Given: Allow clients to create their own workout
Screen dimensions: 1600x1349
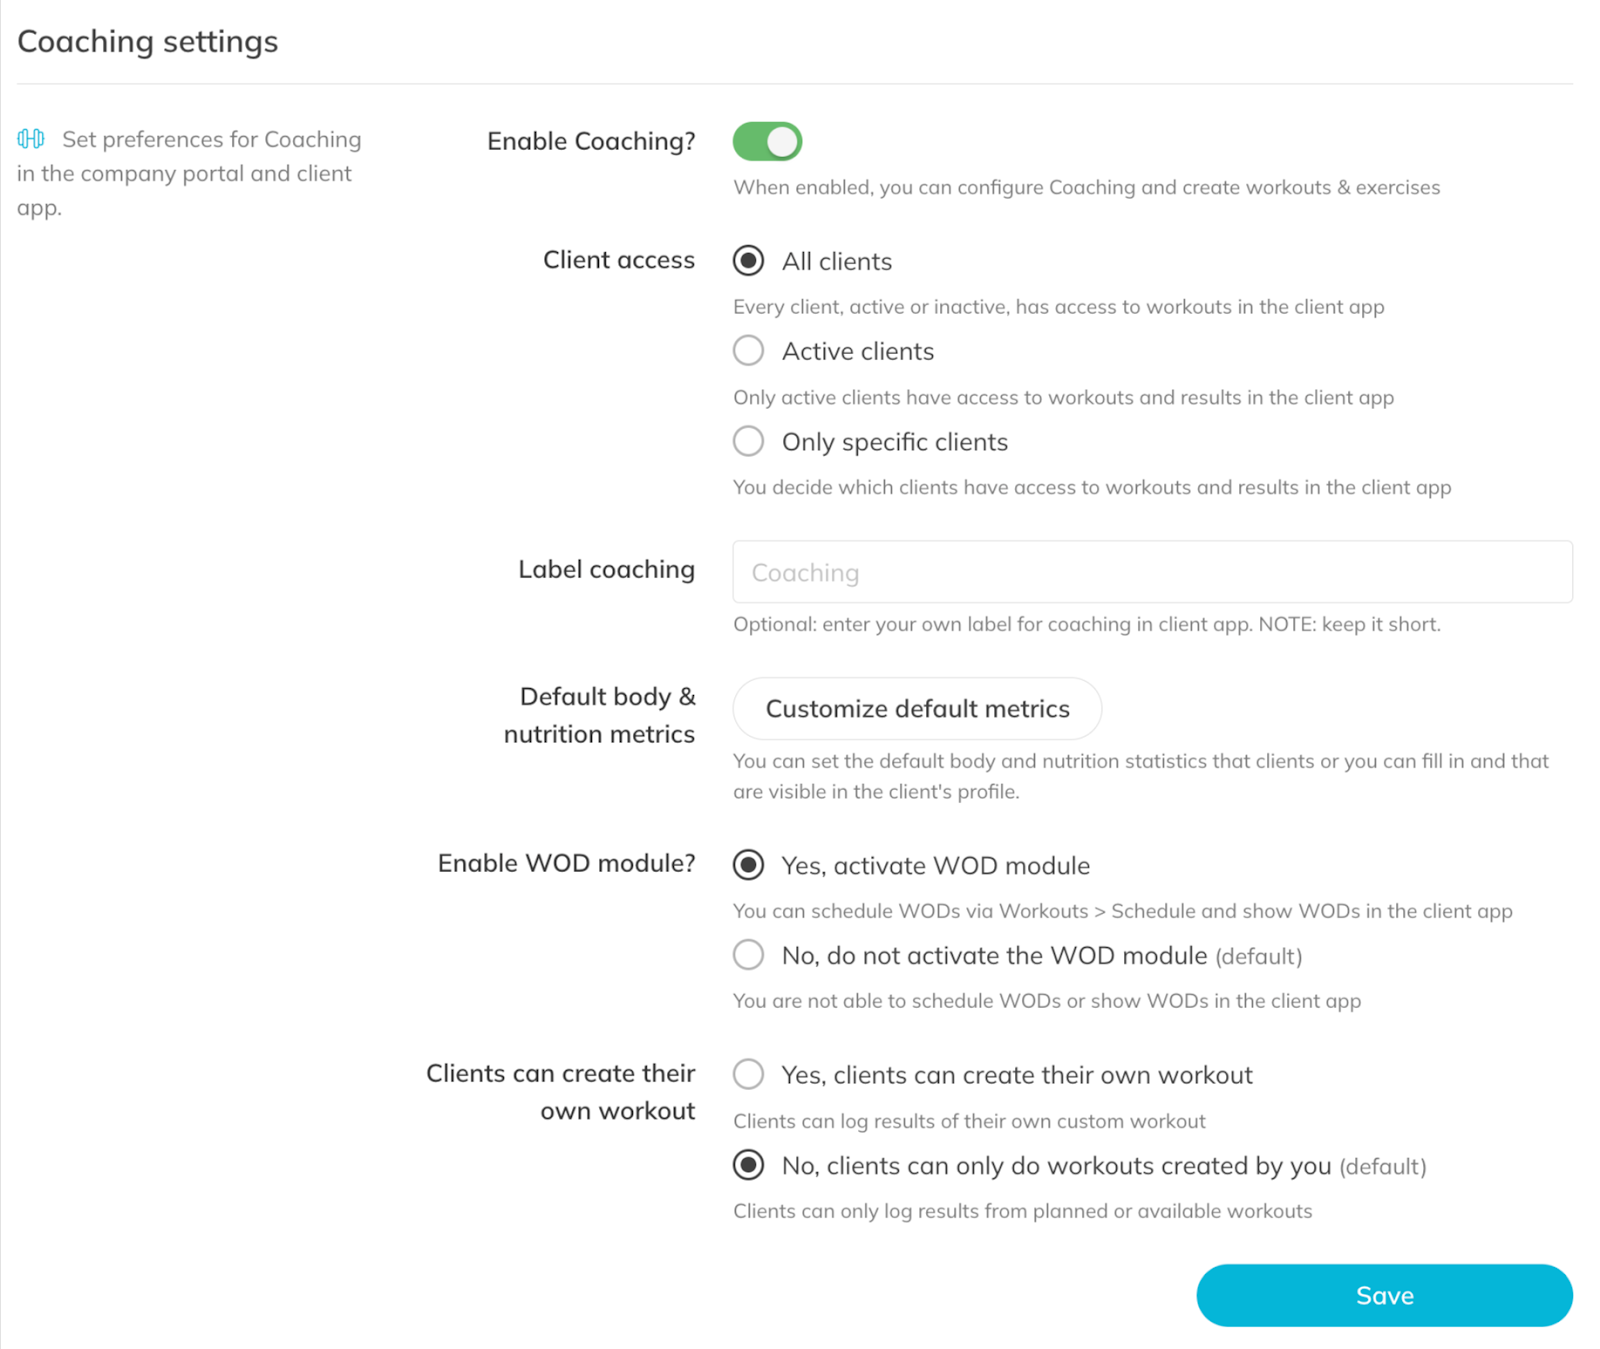Looking at the screenshot, I should pyautogui.click(x=748, y=1075).
